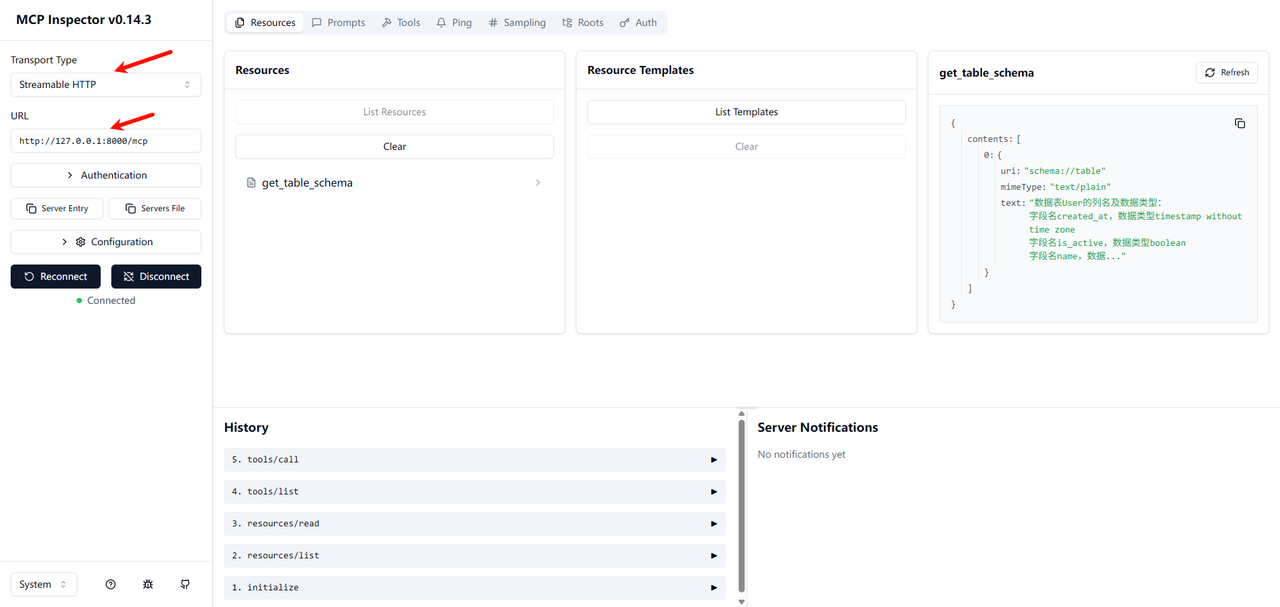Open the Transport Type dropdown
Viewport: 1280px width, 607px height.
click(105, 85)
